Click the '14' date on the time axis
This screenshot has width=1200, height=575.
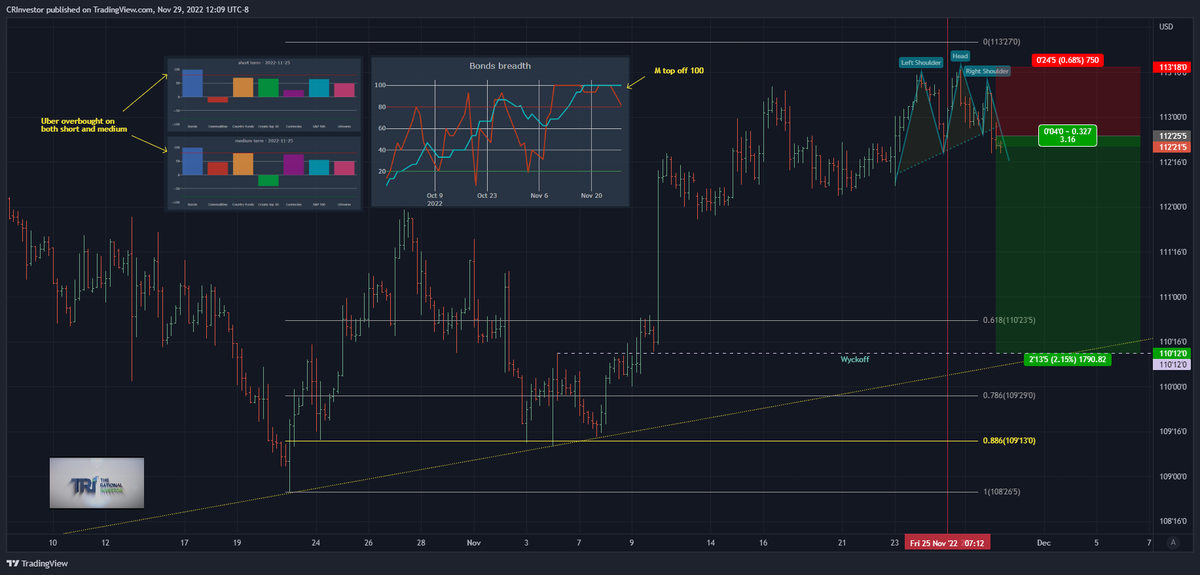[x=711, y=543]
